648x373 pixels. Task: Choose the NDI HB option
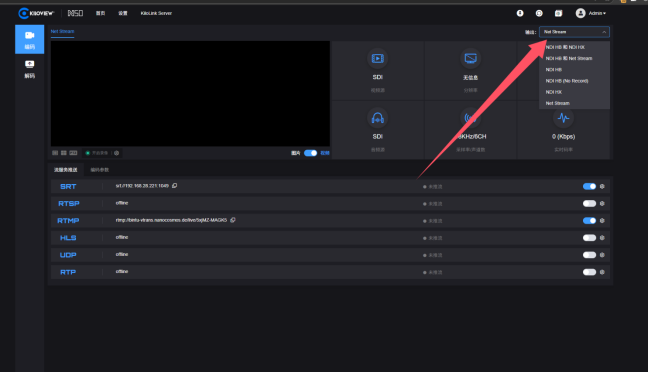tap(574, 69)
